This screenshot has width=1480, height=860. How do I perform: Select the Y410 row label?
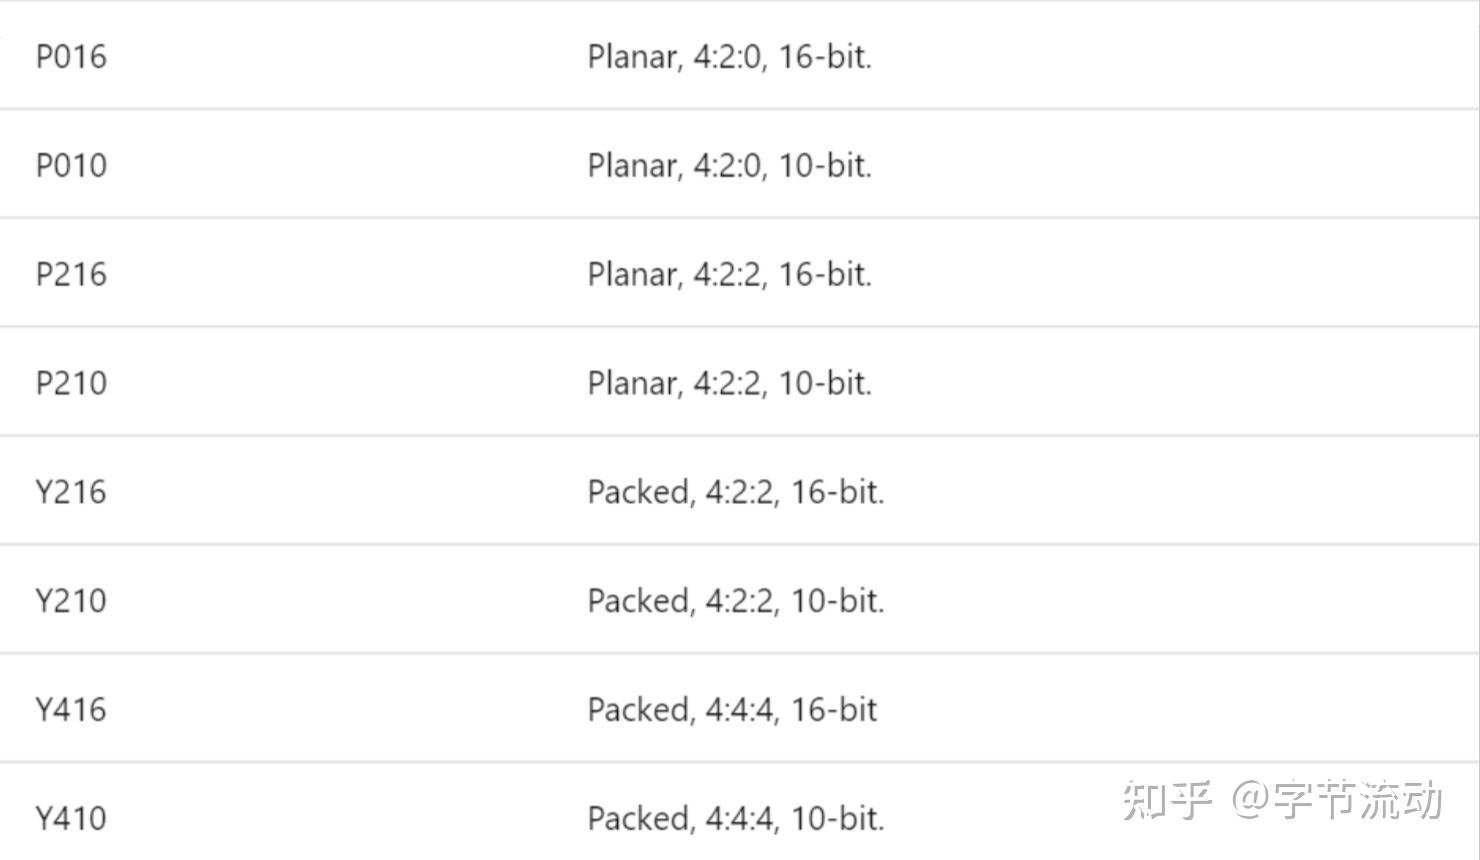[71, 820]
